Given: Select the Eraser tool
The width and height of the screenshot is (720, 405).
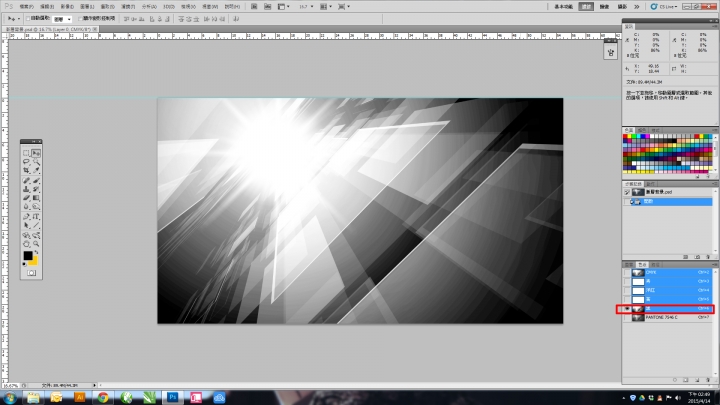Looking at the screenshot, I should (x=27, y=198).
